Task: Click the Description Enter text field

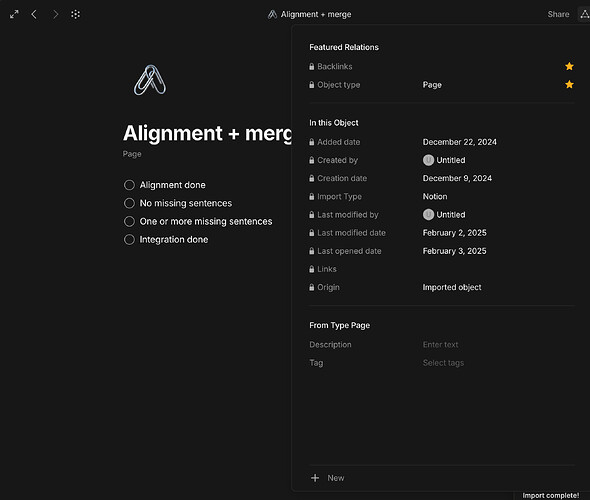Action: click(440, 345)
